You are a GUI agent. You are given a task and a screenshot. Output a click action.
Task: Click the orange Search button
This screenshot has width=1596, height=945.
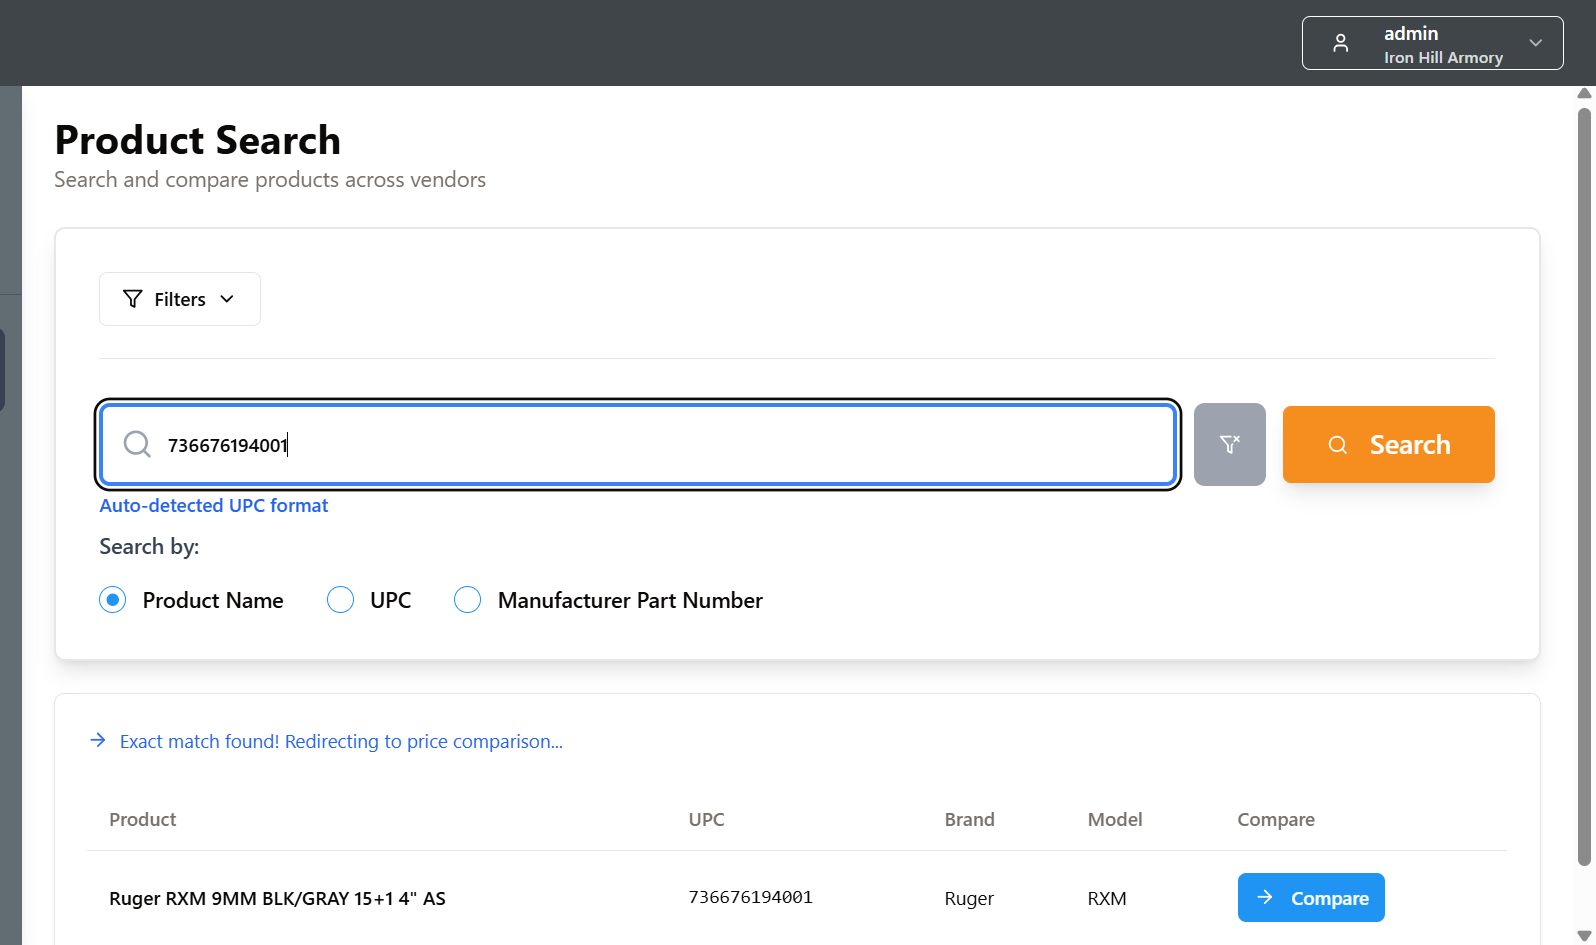(1388, 444)
